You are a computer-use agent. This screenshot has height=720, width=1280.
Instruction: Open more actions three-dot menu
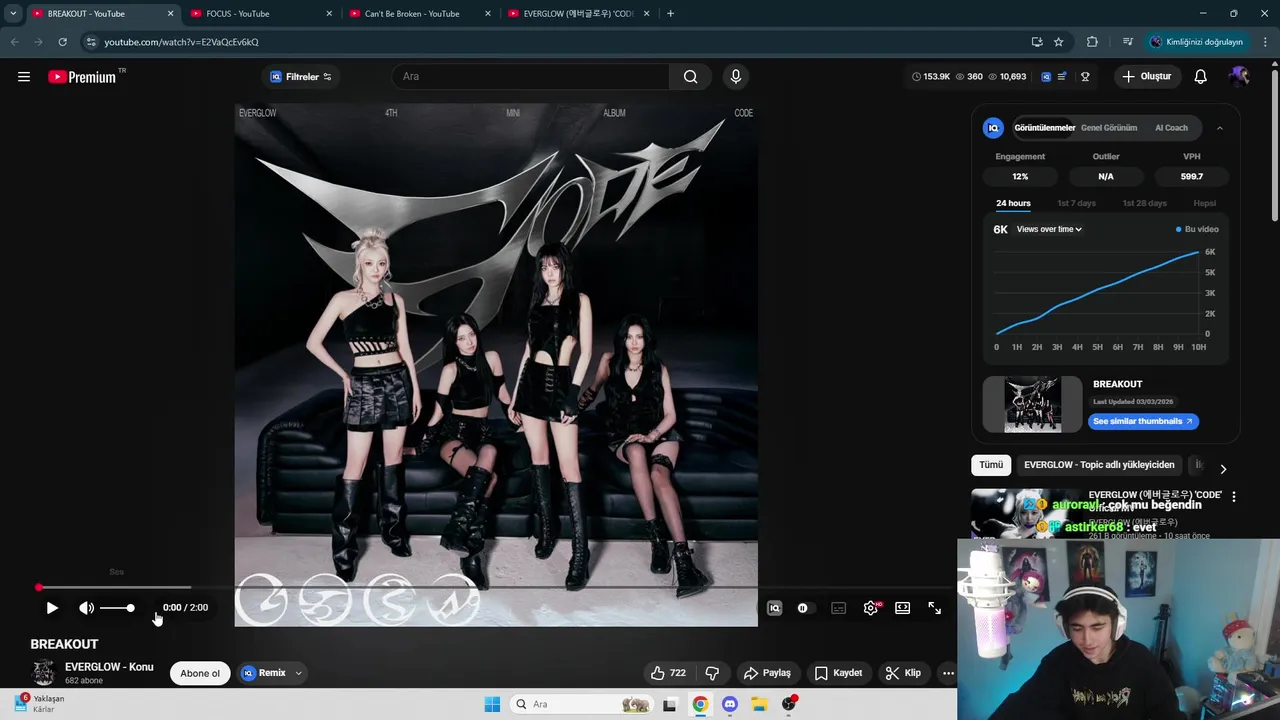tap(948, 673)
